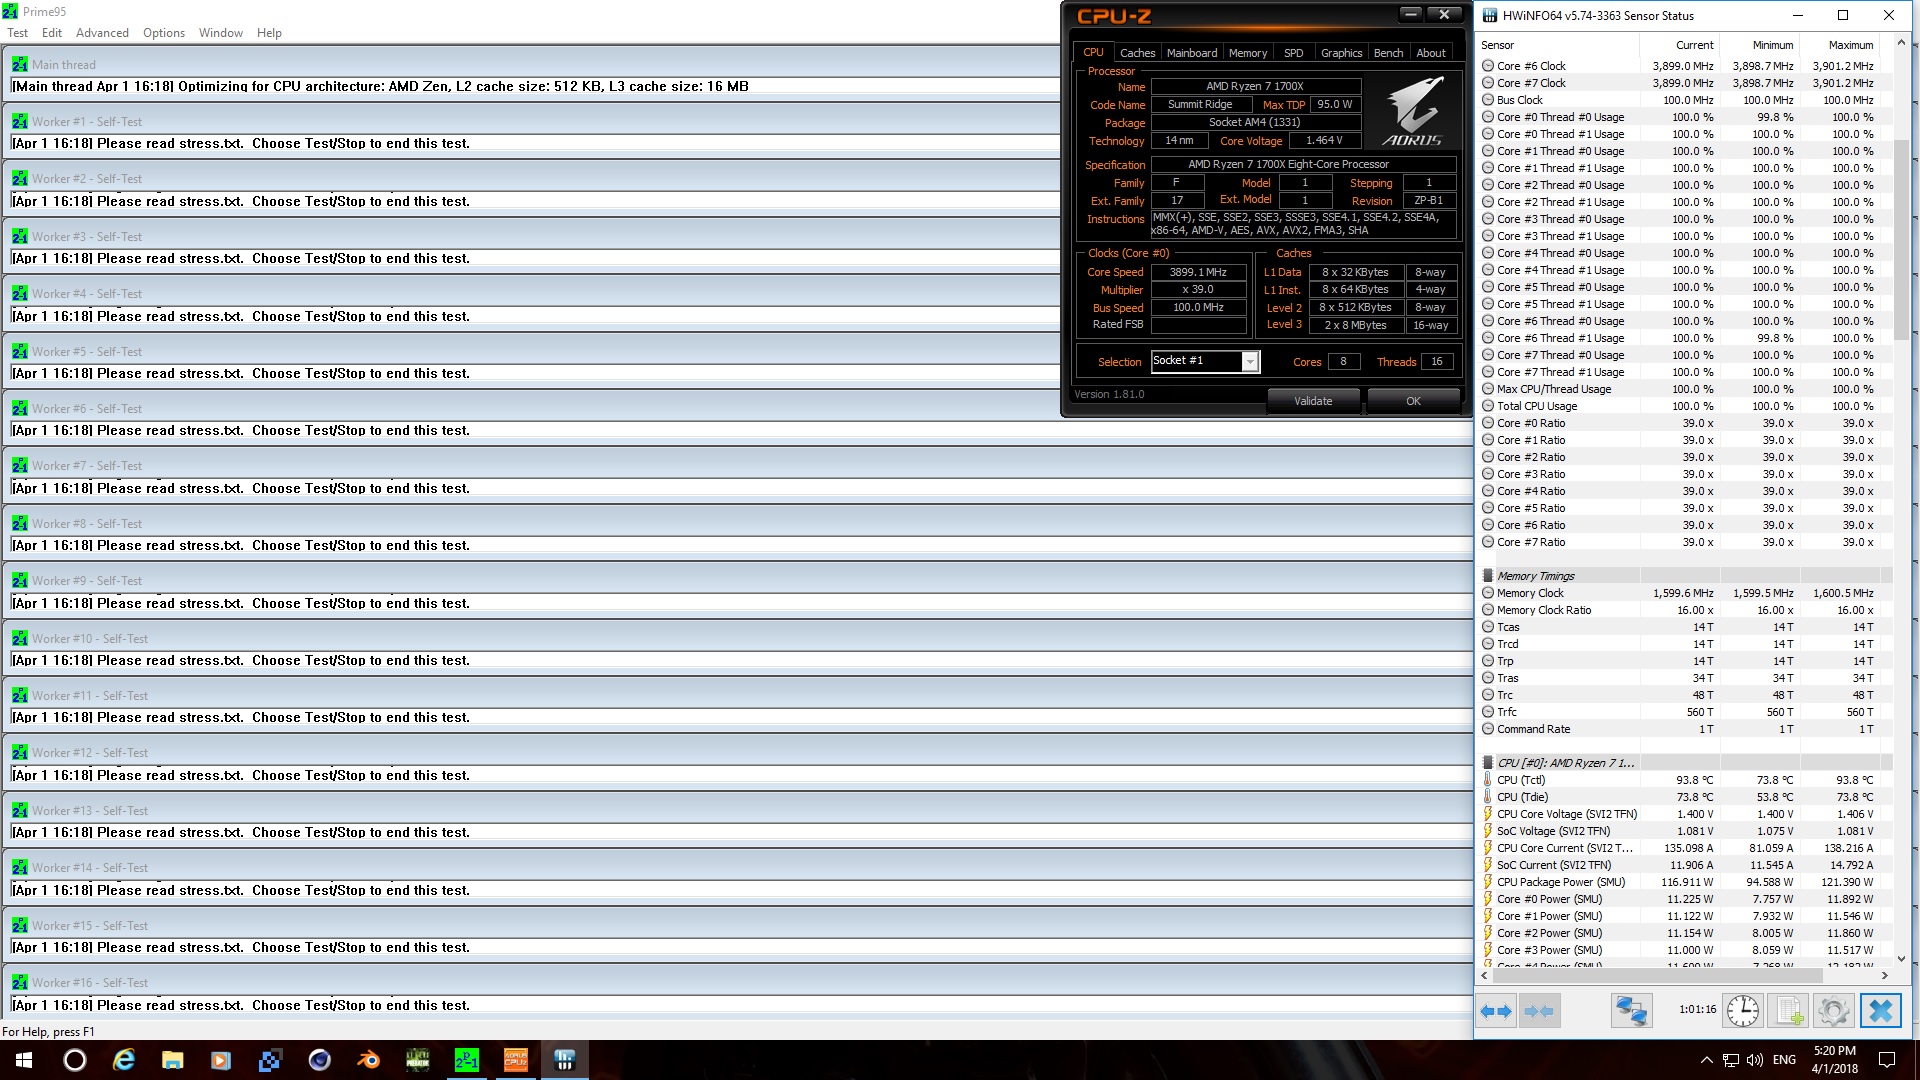
Task: Switch to CPU-Z Mainboard tab
Action: pos(1192,53)
